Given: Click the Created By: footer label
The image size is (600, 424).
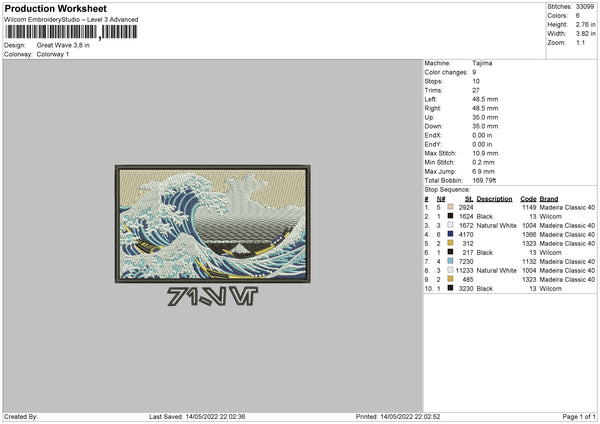Looking at the screenshot, I should pyautogui.click(x=21, y=417).
